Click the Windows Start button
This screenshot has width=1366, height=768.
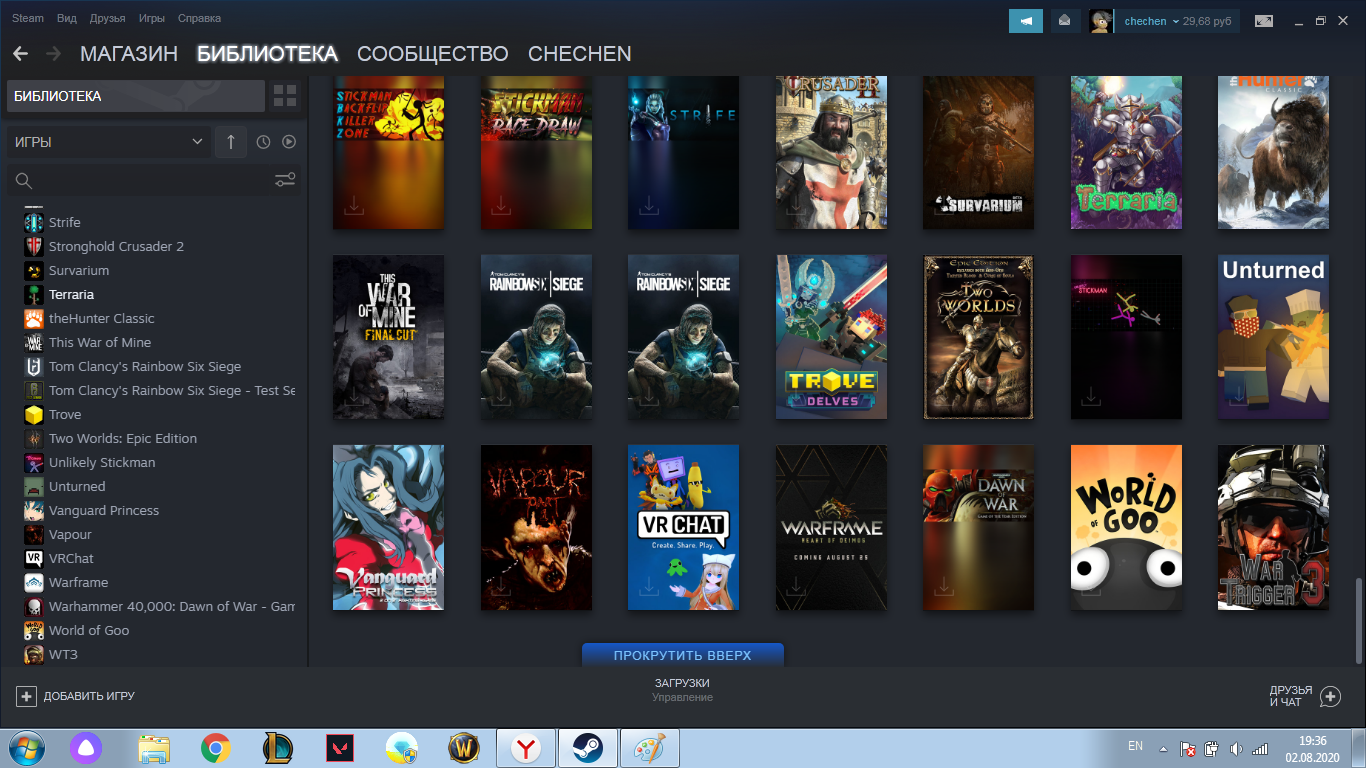tap(26, 748)
